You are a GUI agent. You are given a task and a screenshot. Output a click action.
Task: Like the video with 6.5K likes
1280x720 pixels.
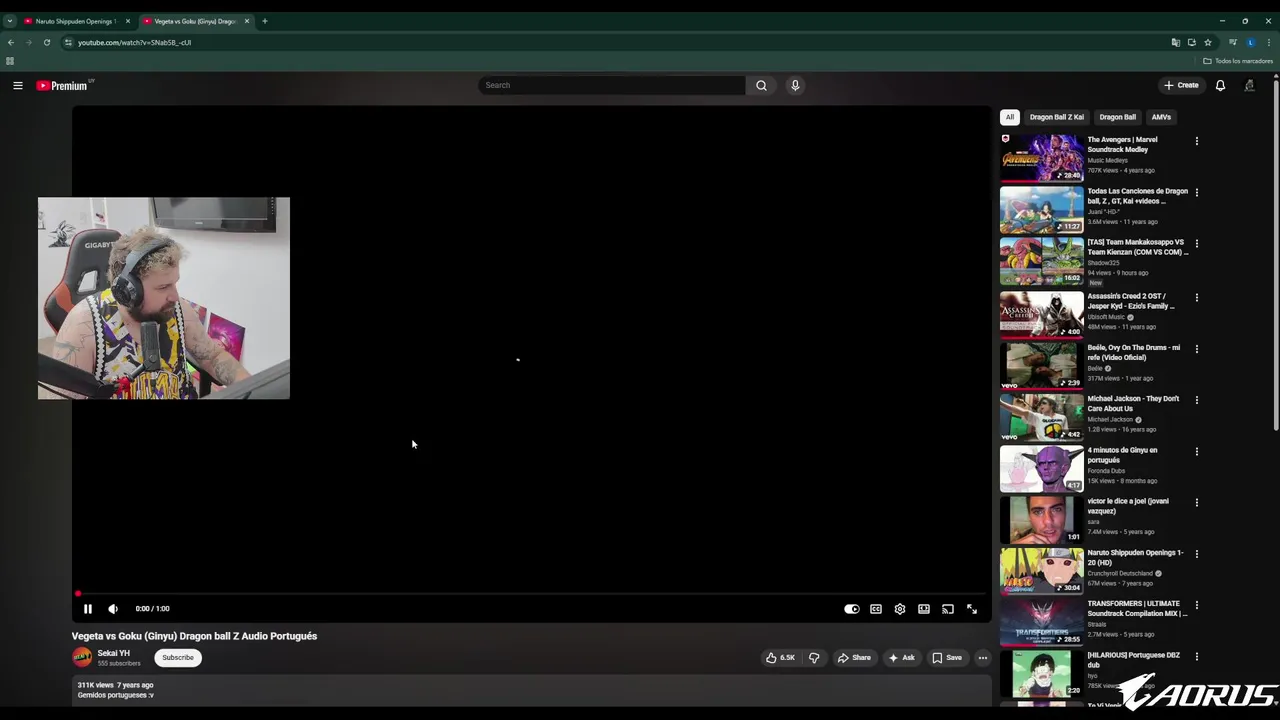[x=780, y=658]
